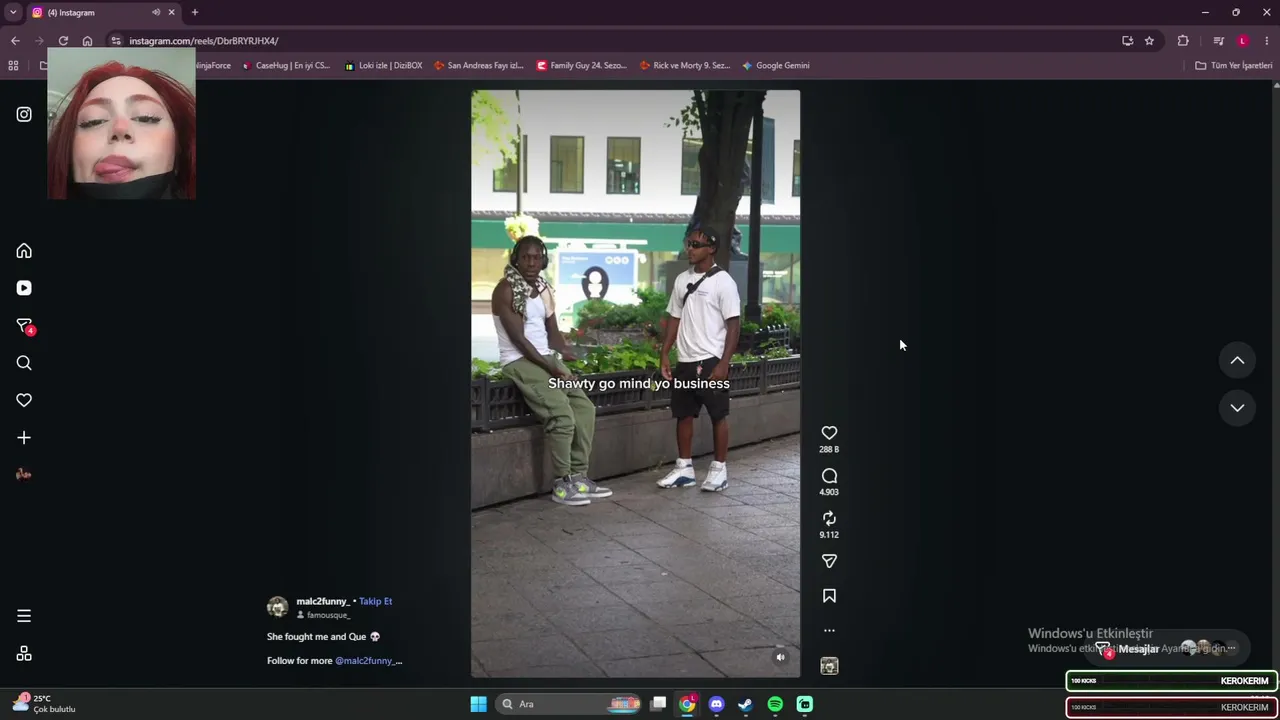This screenshot has height=720, width=1280.
Task: Open Windows Start menu
Action: click(478, 704)
